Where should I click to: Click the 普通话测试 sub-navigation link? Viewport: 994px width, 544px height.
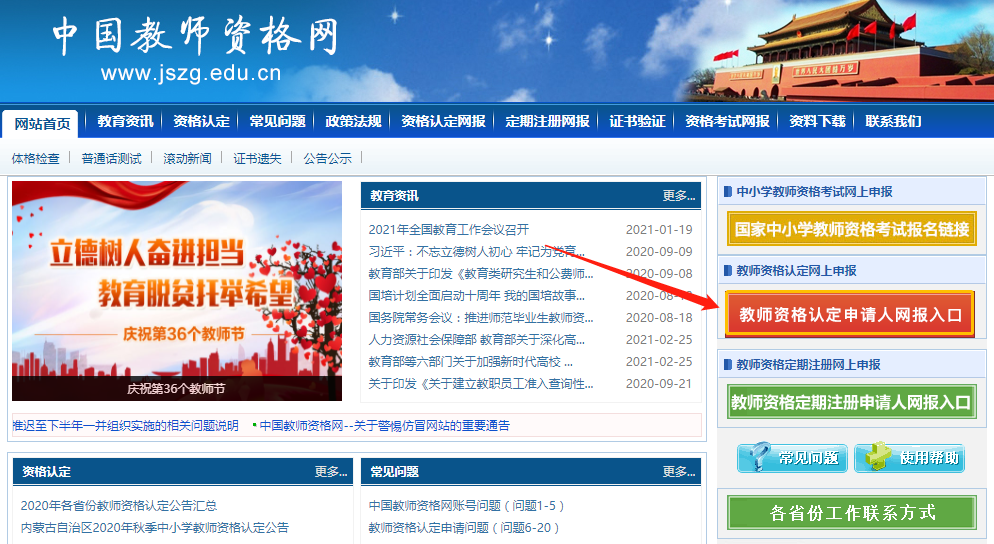(111, 158)
